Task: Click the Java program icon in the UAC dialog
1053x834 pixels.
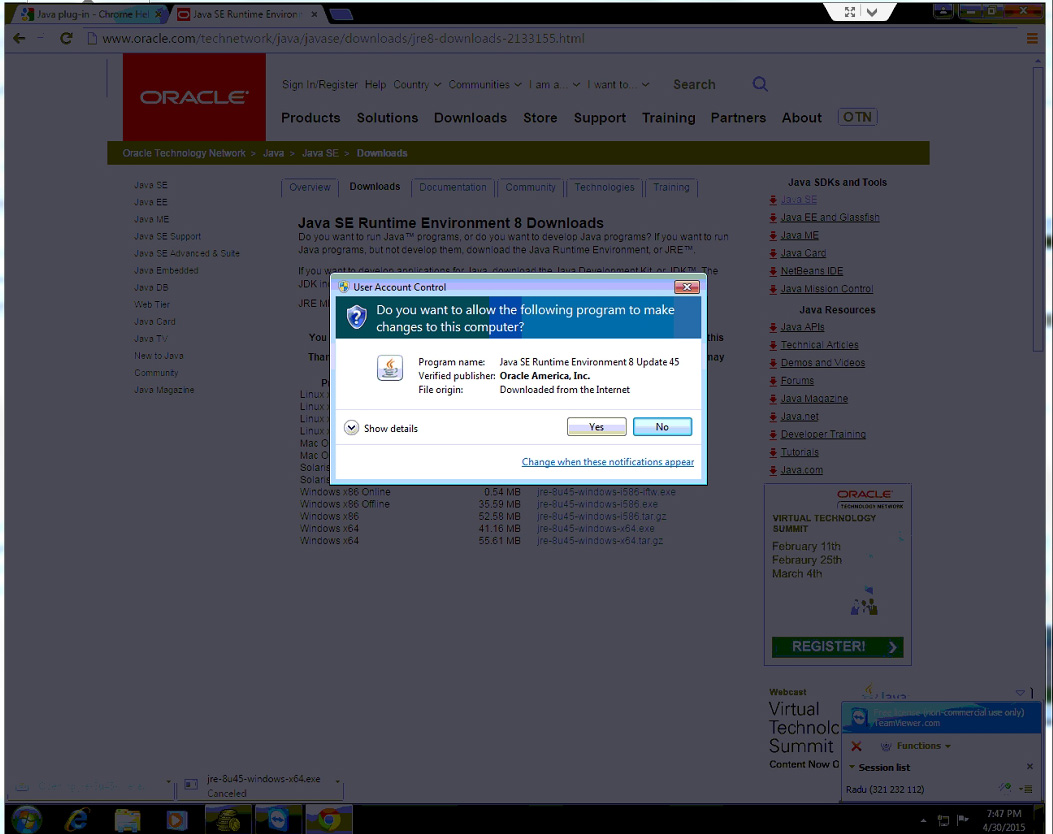Action: point(390,368)
